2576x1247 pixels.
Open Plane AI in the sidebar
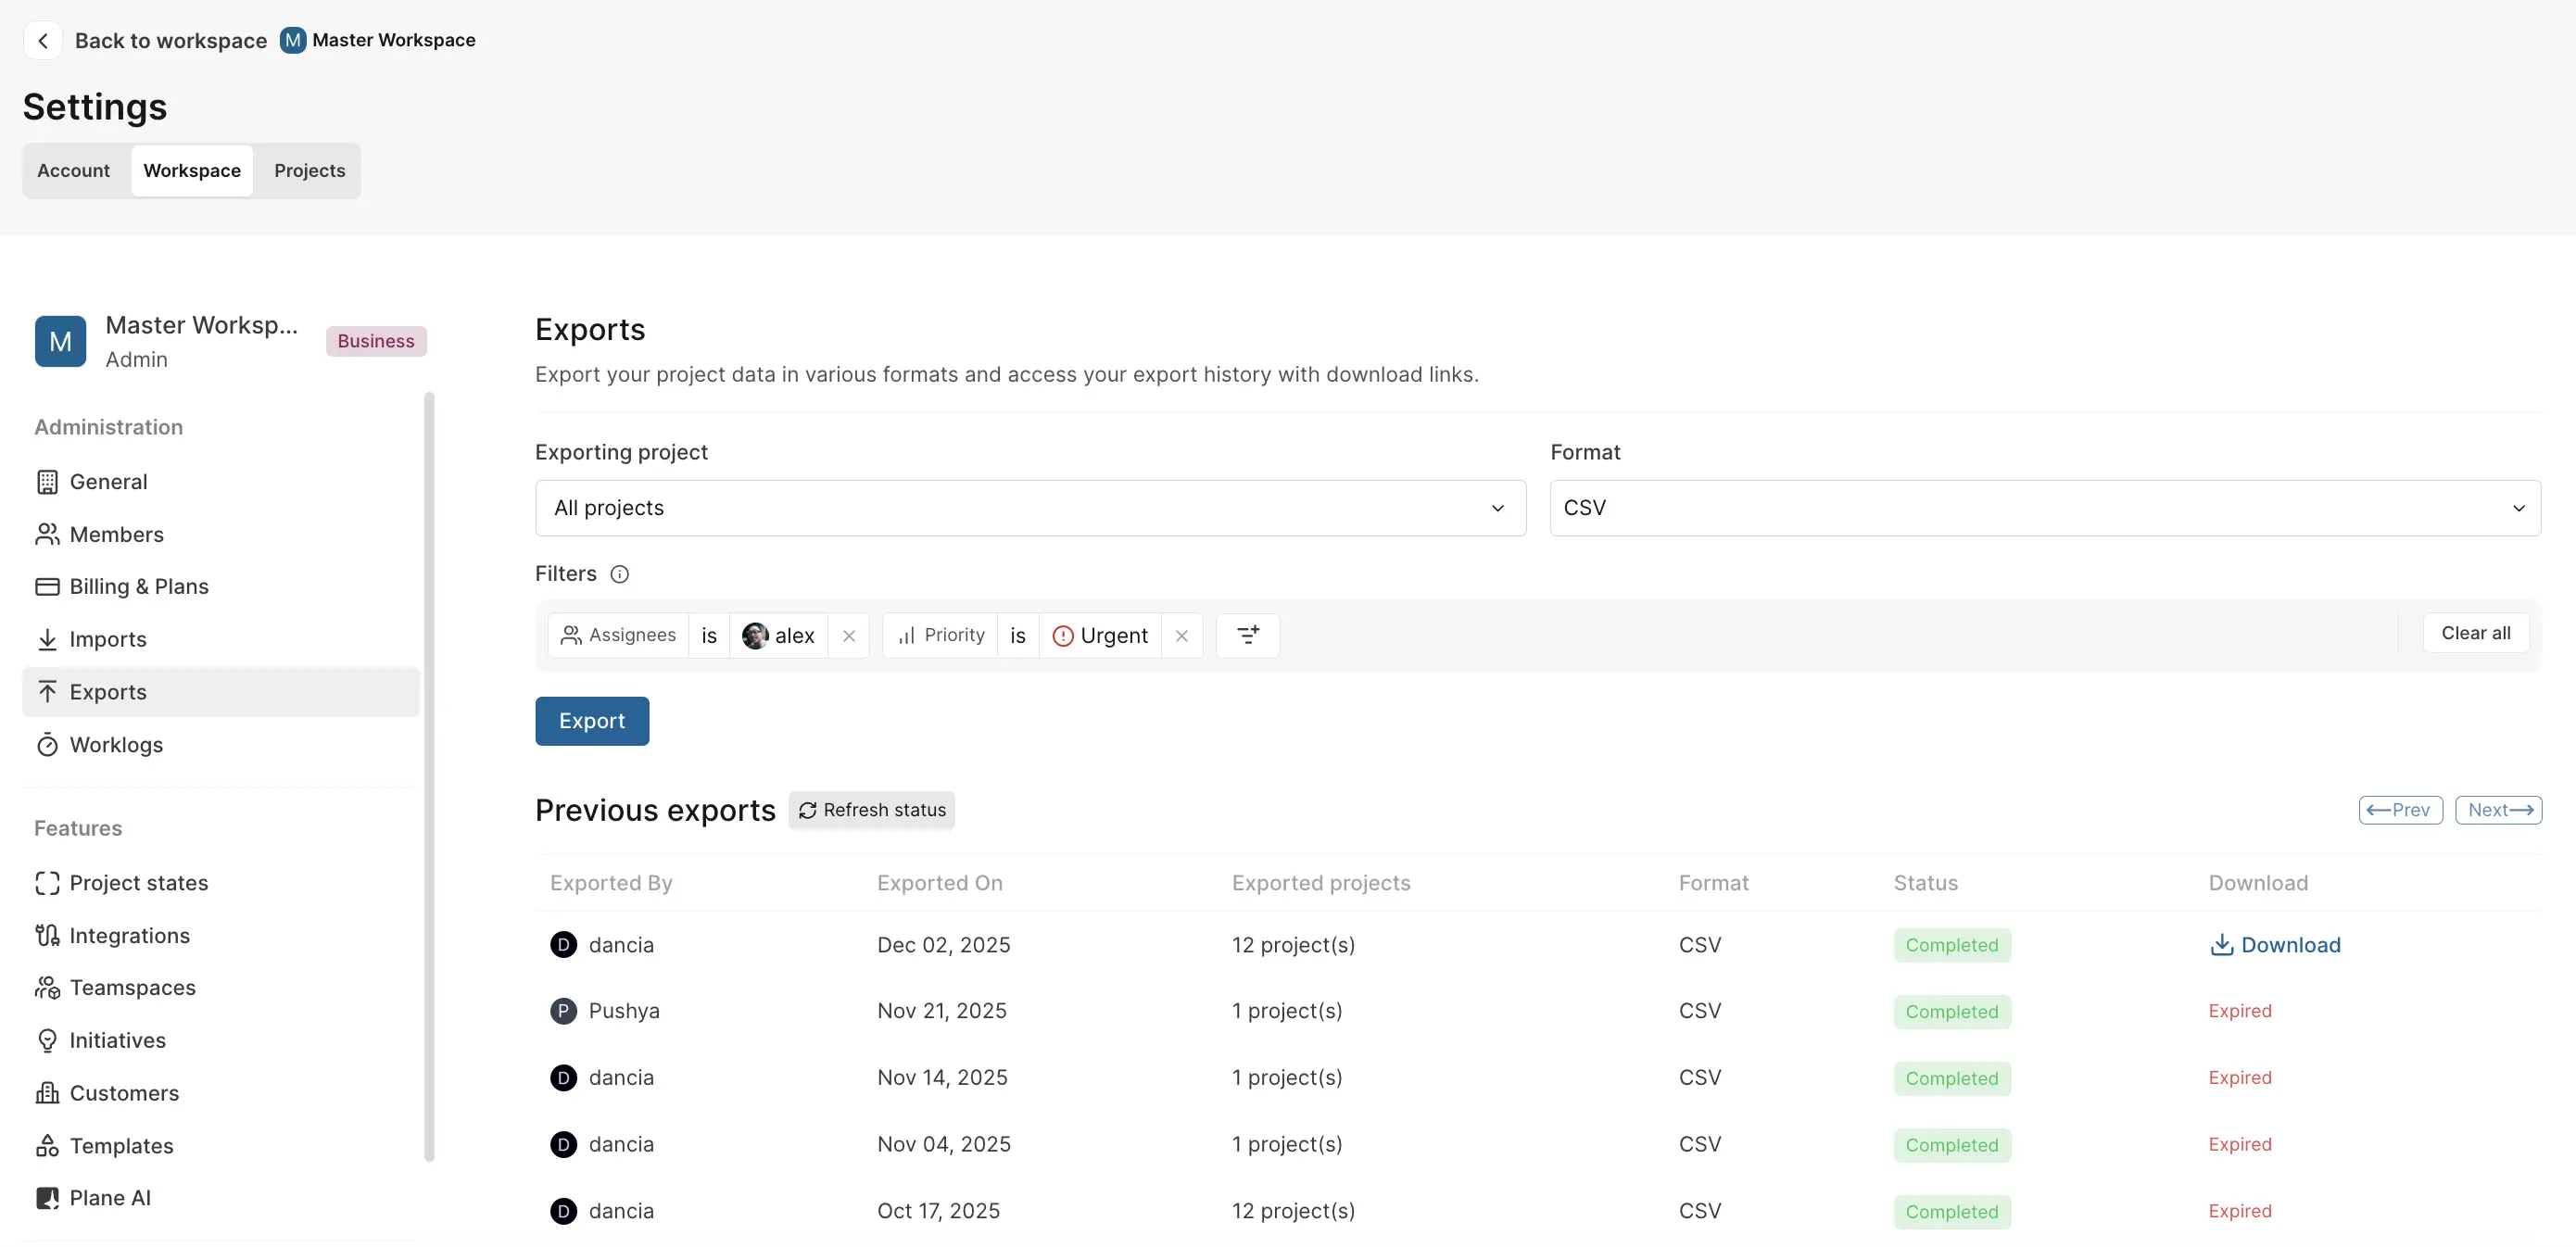click(110, 1197)
